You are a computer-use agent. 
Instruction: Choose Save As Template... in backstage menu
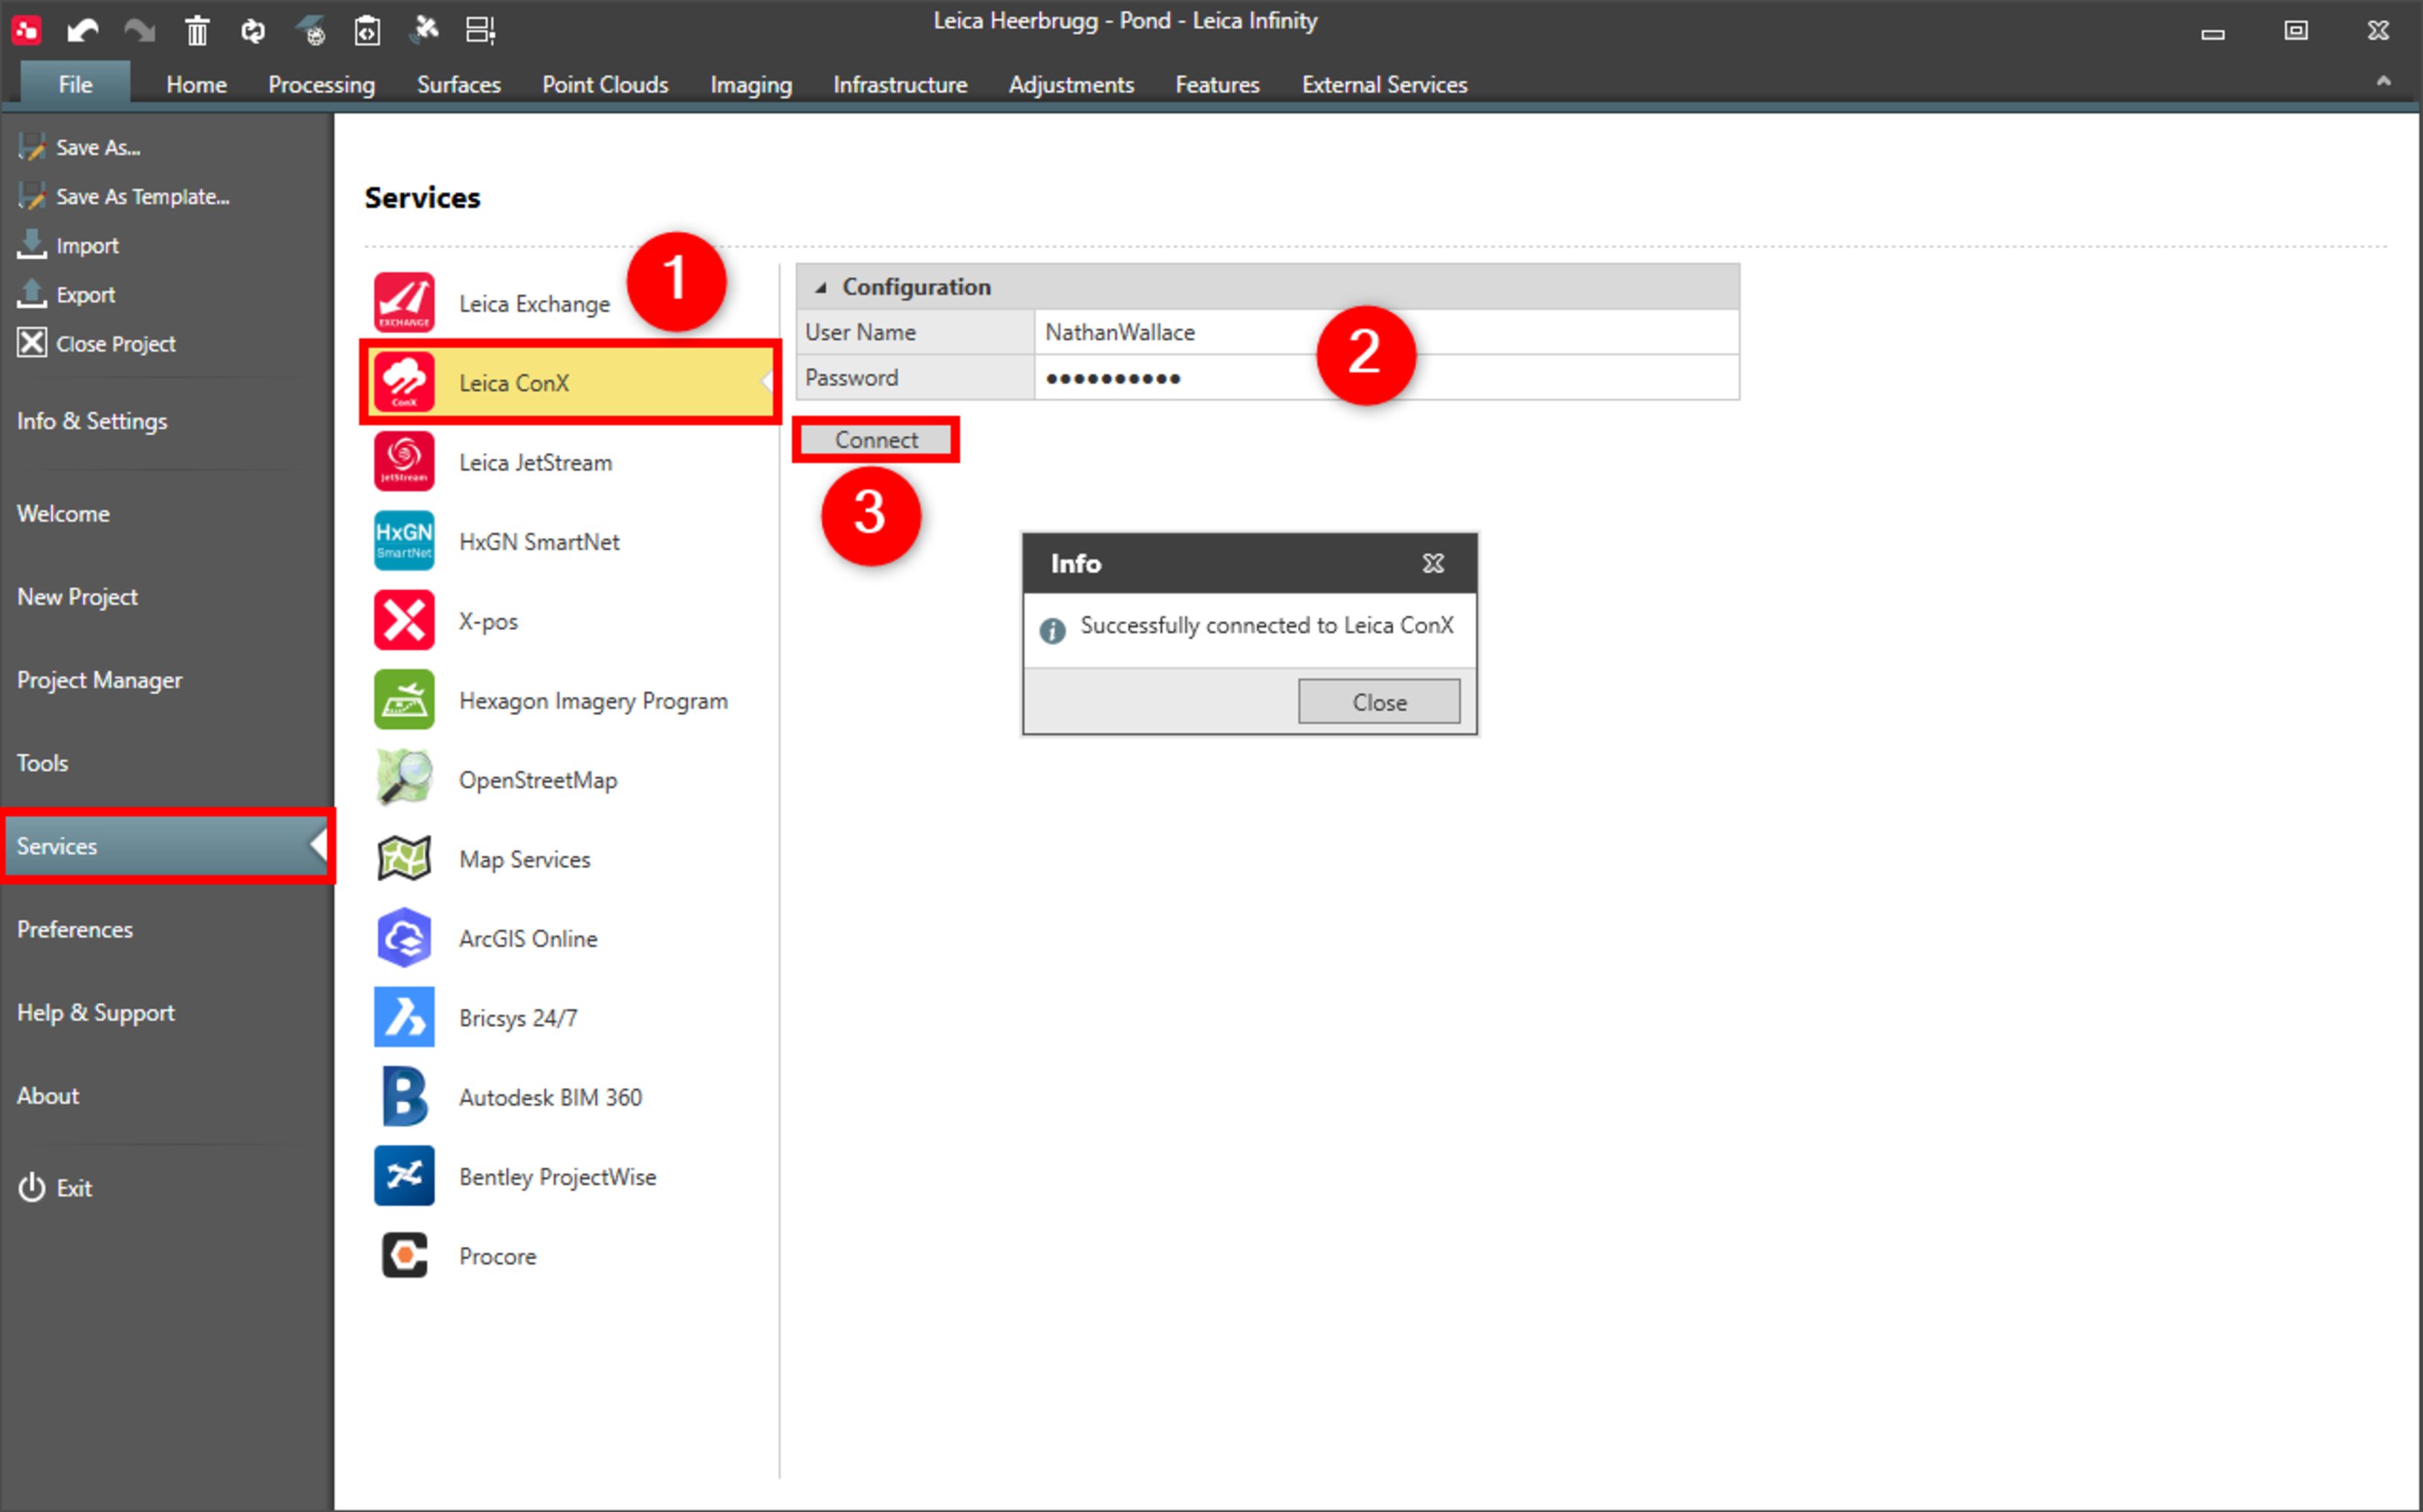142,196
